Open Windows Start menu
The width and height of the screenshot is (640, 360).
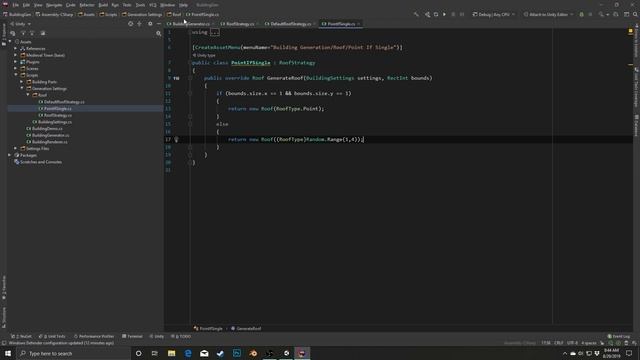point(8,353)
